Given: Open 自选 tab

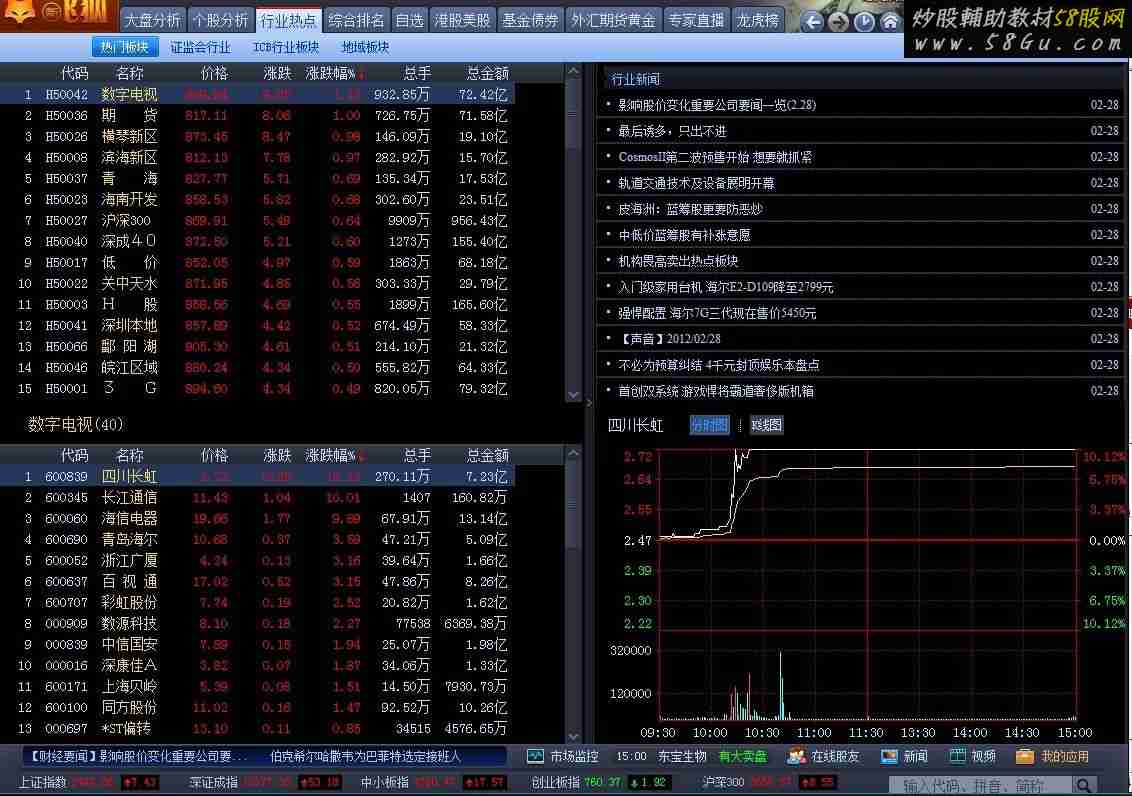Looking at the screenshot, I should (x=409, y=20).
